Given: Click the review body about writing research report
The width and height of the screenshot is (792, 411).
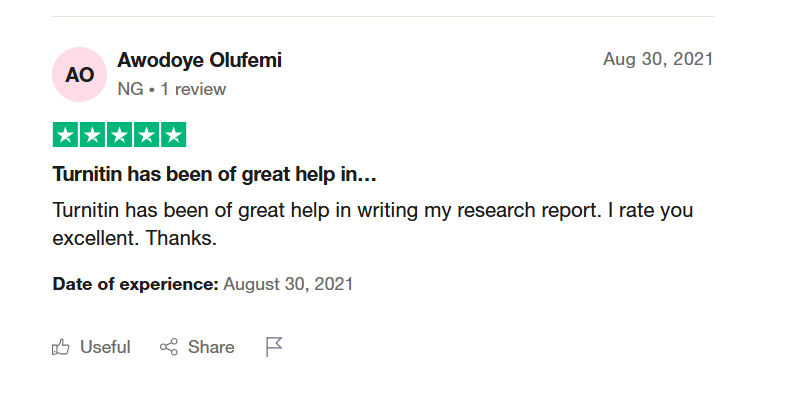Looking at the screenshot, I should tap(373, 224).
